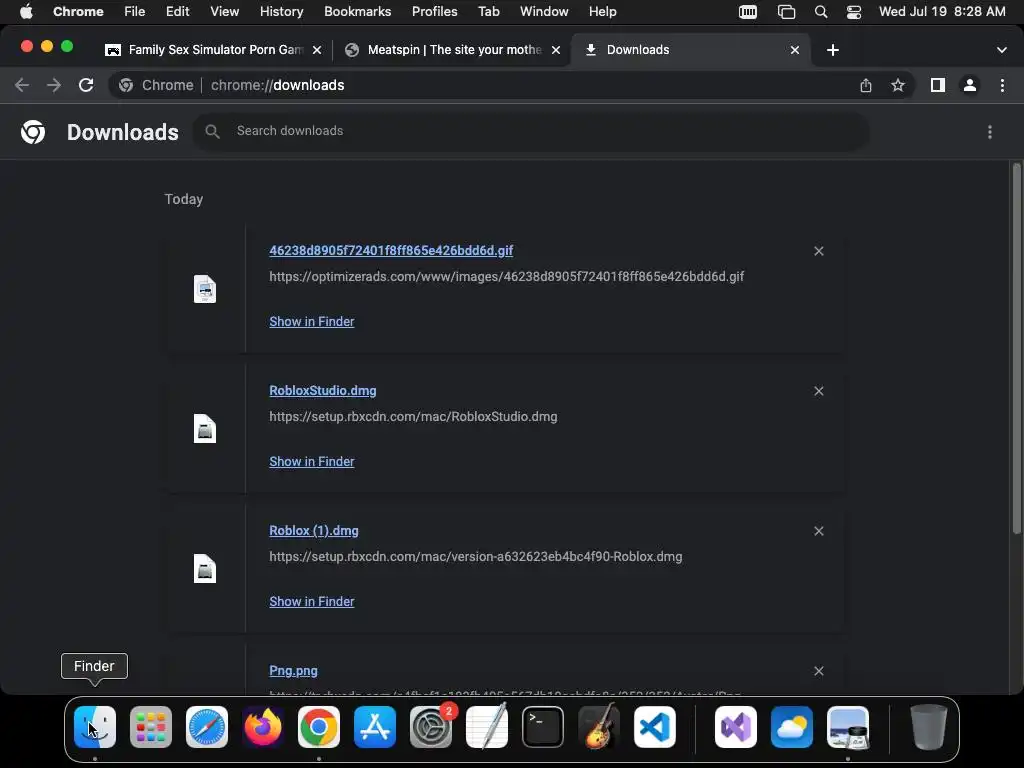Open the Chrome profile icon
This screenshot has height=768, width=1024.
coord(970,85)
